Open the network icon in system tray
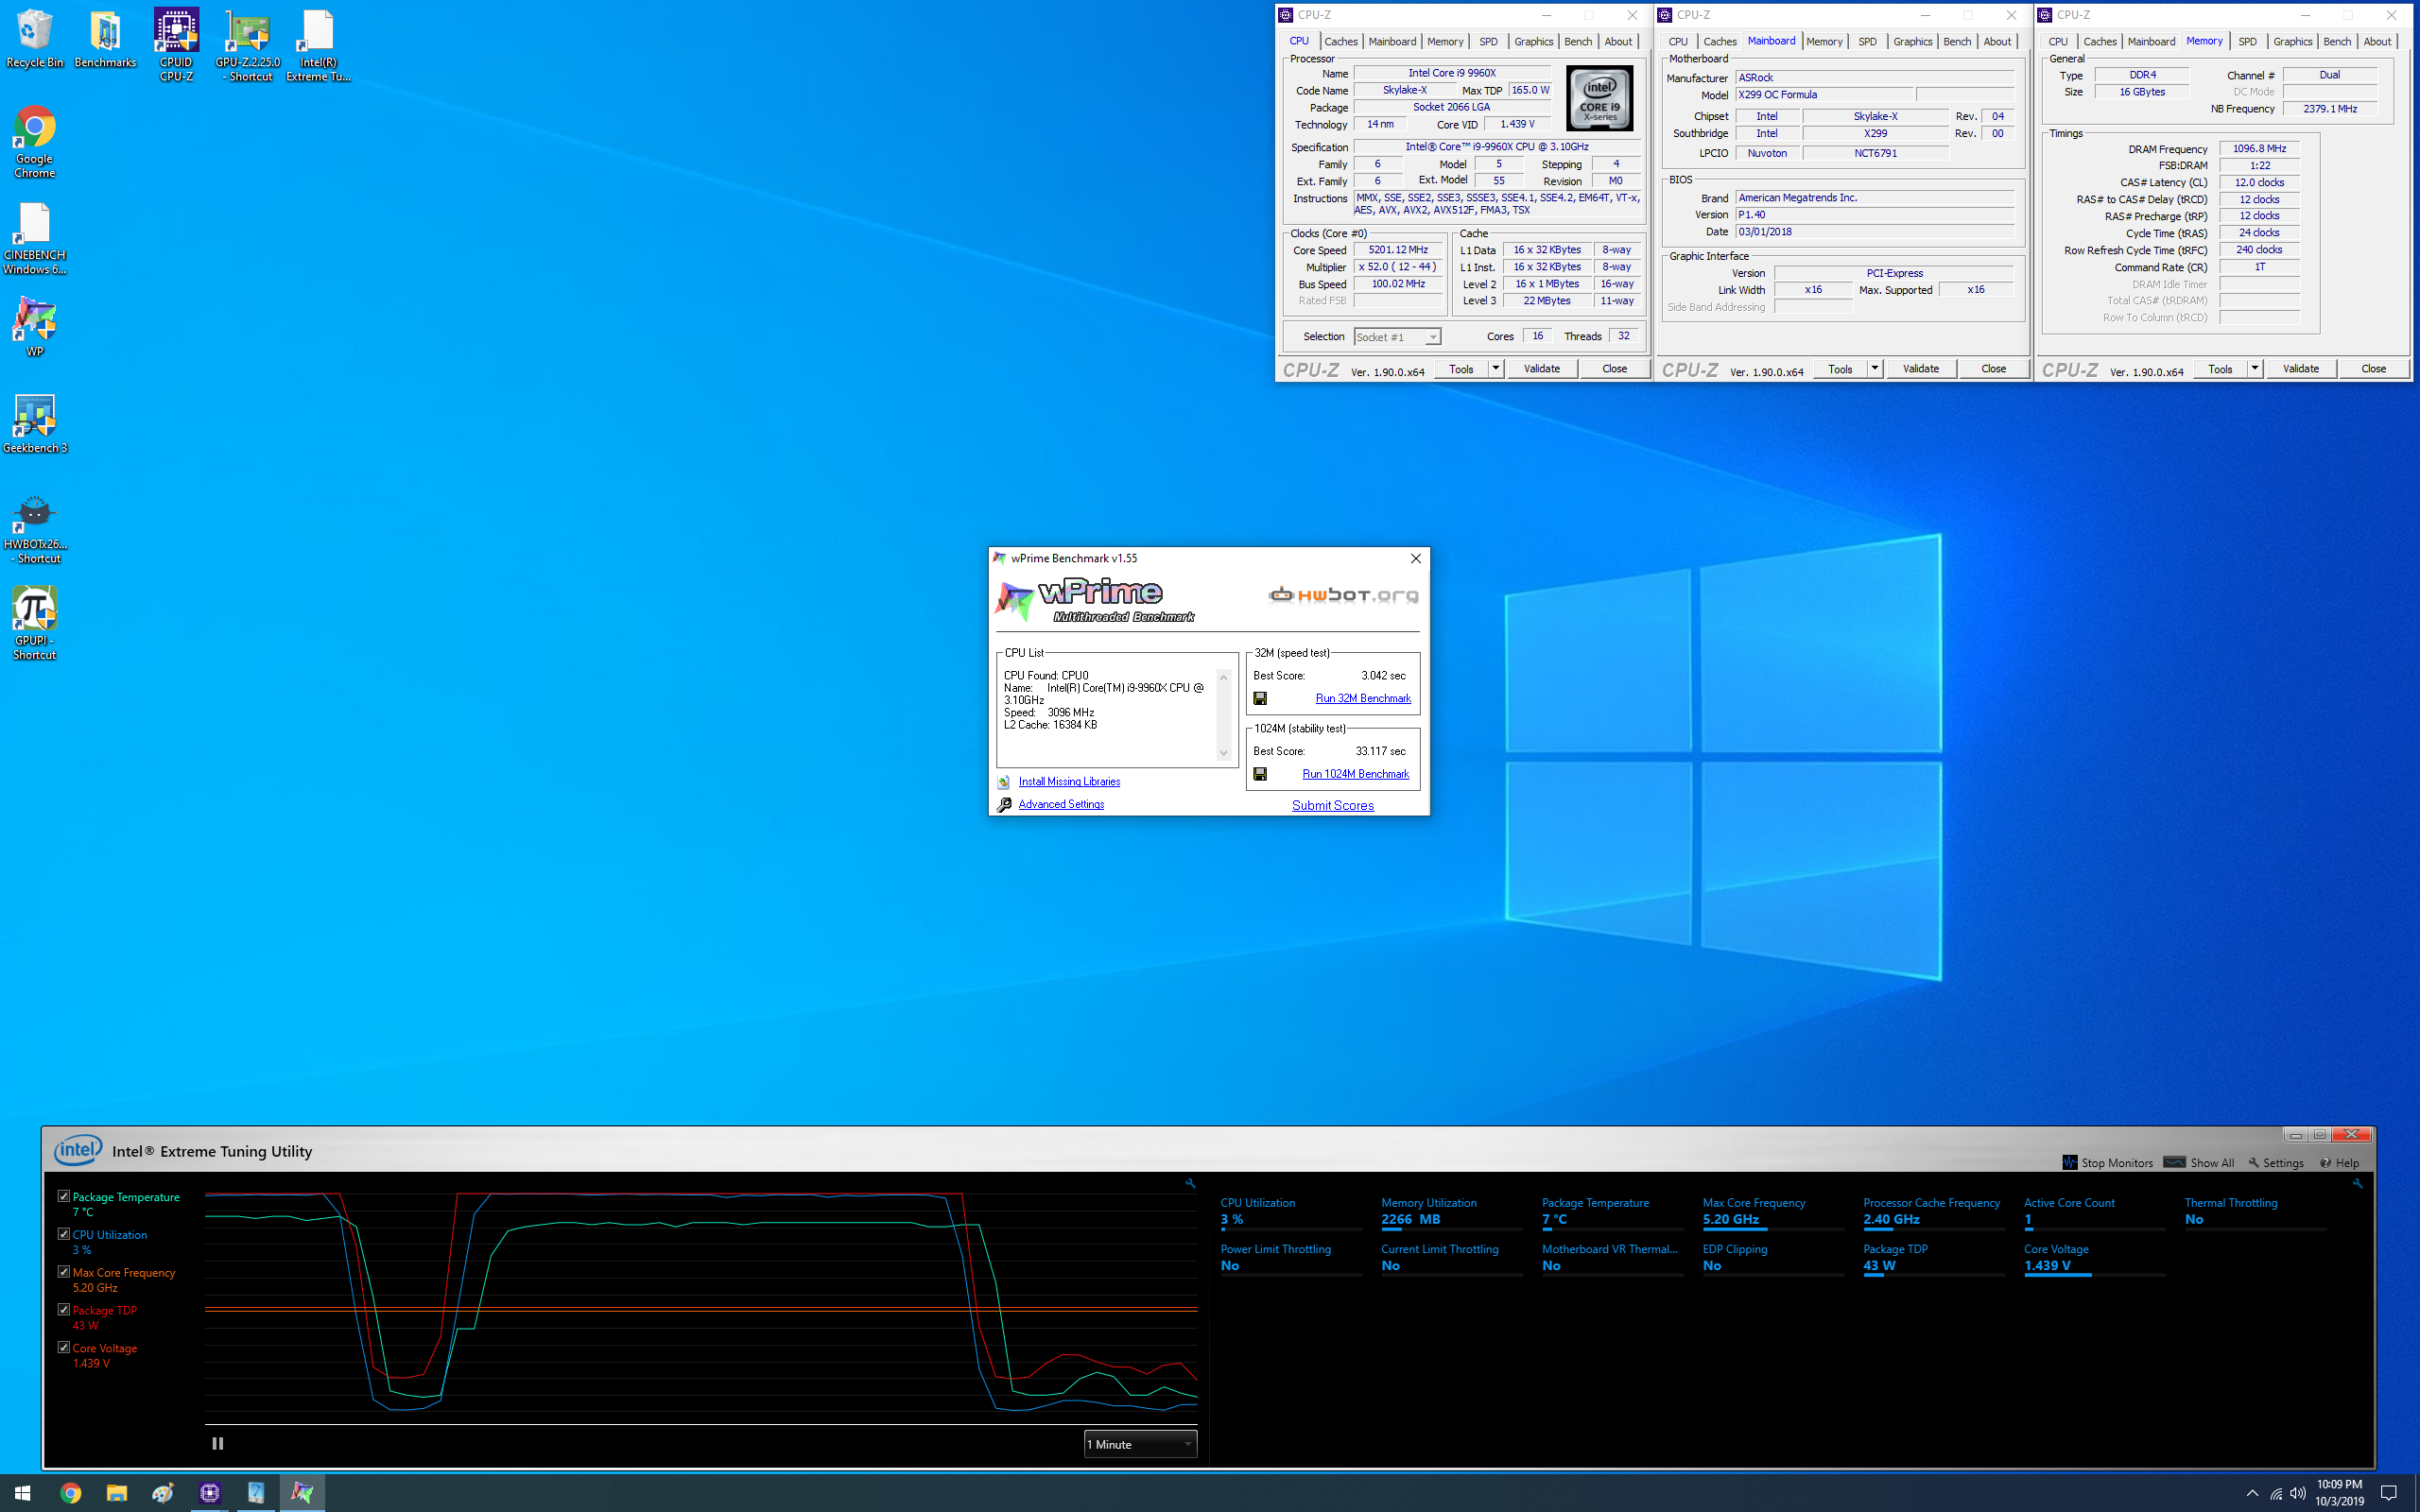 [x=2276, y=1494]
